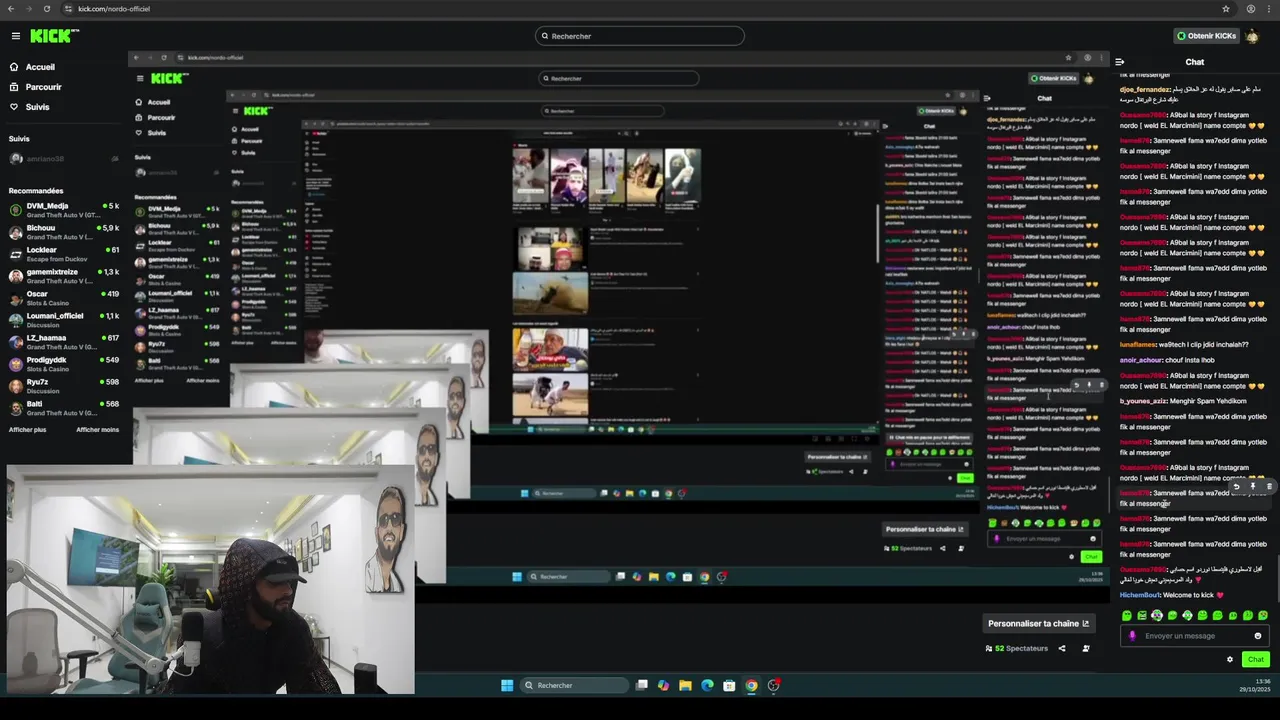
Task: Open Balti channel in Recommandées
Action: 64,408
